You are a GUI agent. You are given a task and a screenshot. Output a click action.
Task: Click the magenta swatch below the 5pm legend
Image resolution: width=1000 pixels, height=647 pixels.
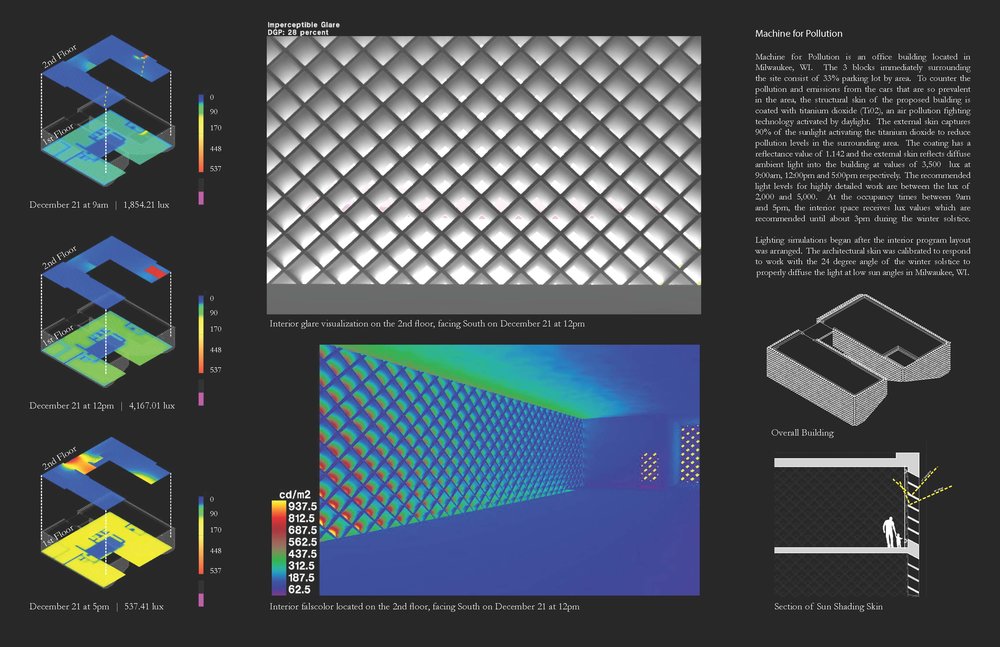201,599
